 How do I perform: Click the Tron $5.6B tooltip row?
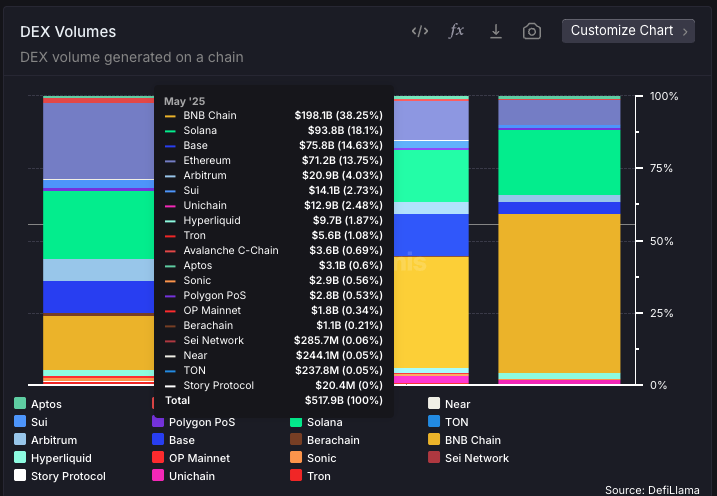point(273,235)
